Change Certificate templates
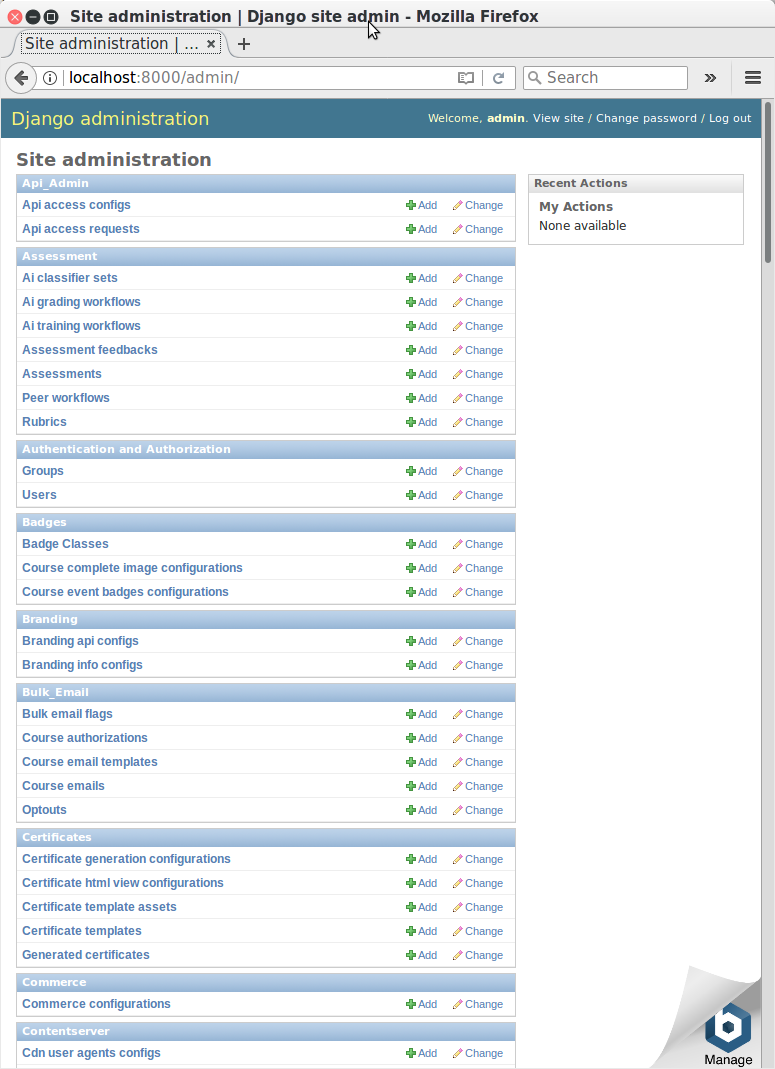775x1069 pixels. click(x=478, y=931)
